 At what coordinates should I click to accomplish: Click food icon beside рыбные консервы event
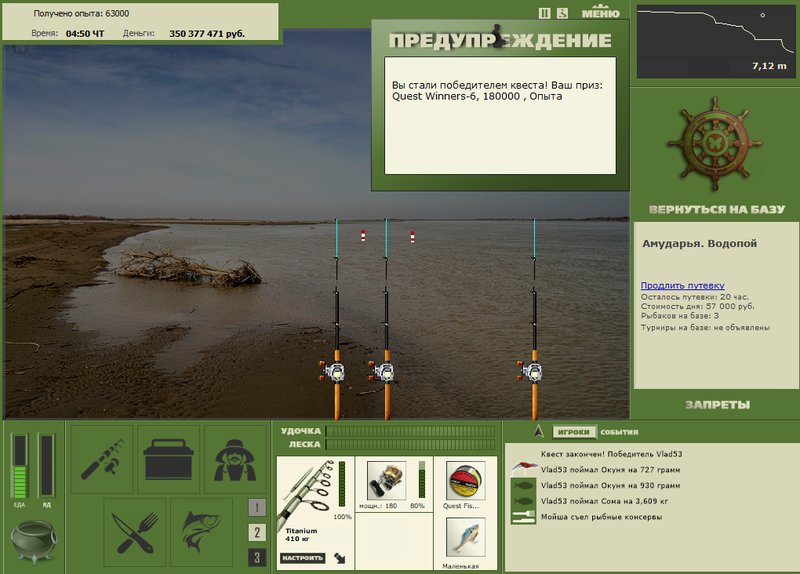click(x=523, y=516)
